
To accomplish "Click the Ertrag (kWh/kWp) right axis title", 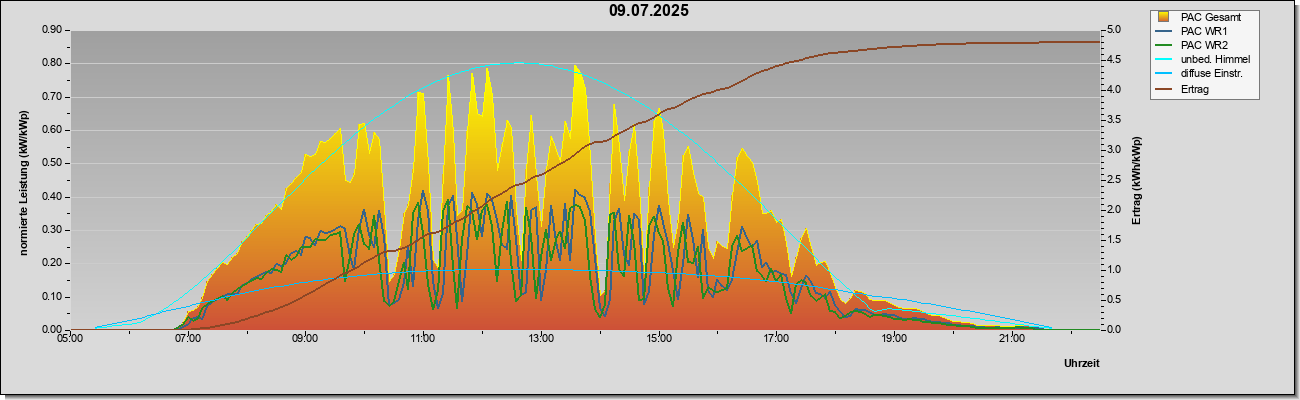I will (1136, 180).
